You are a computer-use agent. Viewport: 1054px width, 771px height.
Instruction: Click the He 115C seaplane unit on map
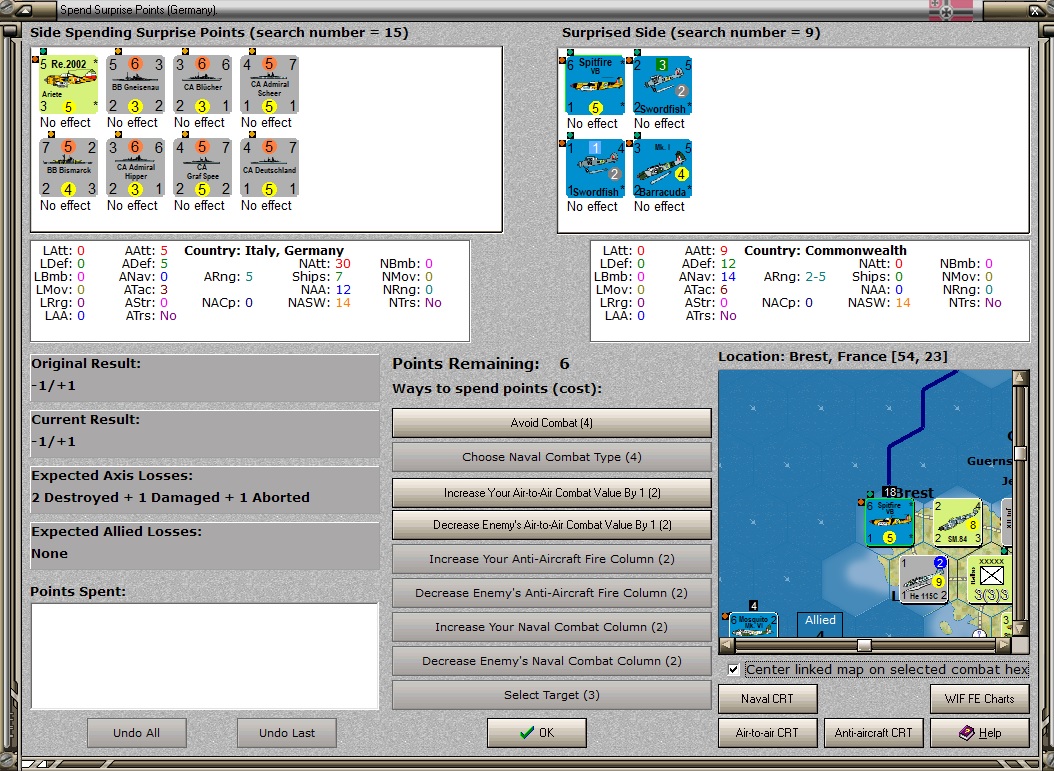(924, 579)
